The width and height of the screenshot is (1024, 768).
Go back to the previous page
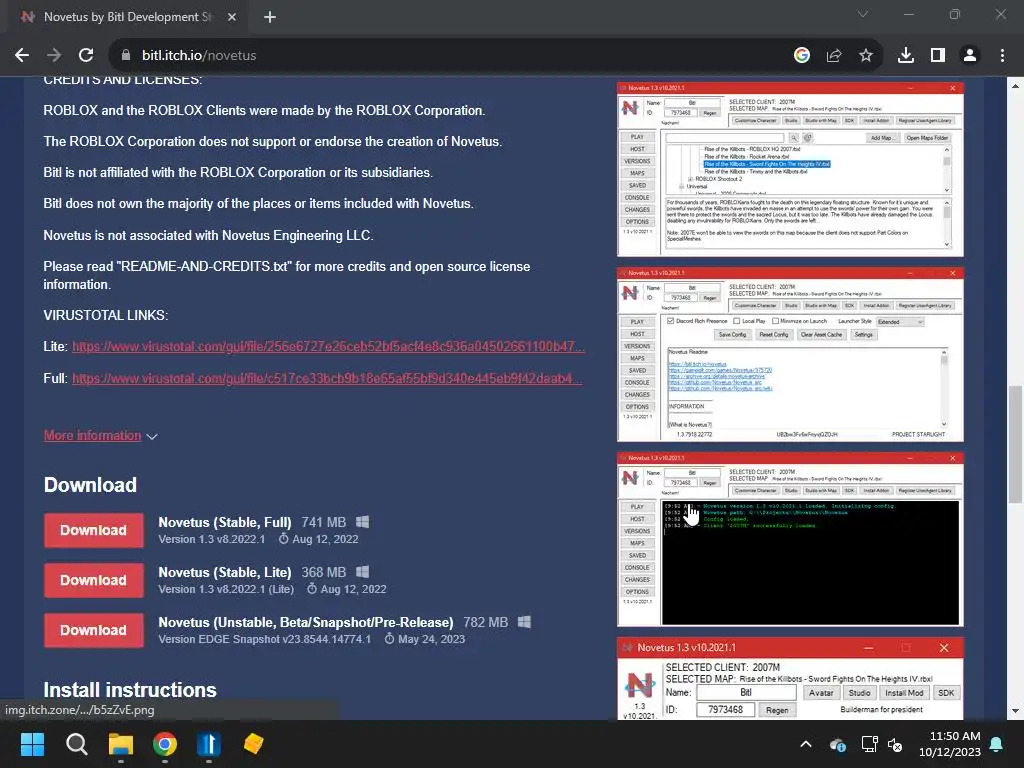pyautogui.click(x=22, y=56)
